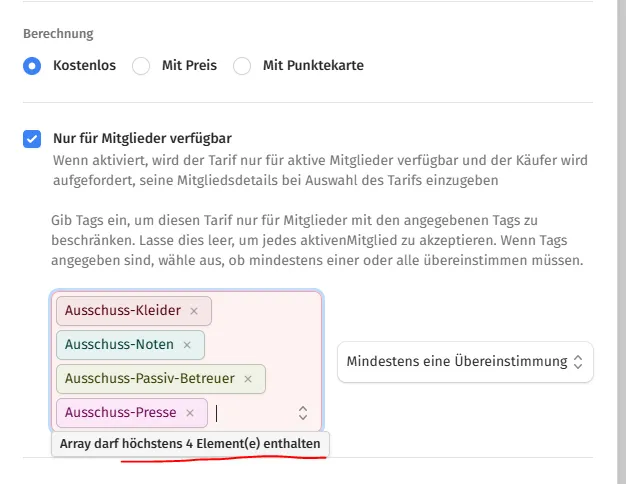
Task: Open Mindestens eine Übereinstimmung dropdown
Action: (x=465, y=362)
